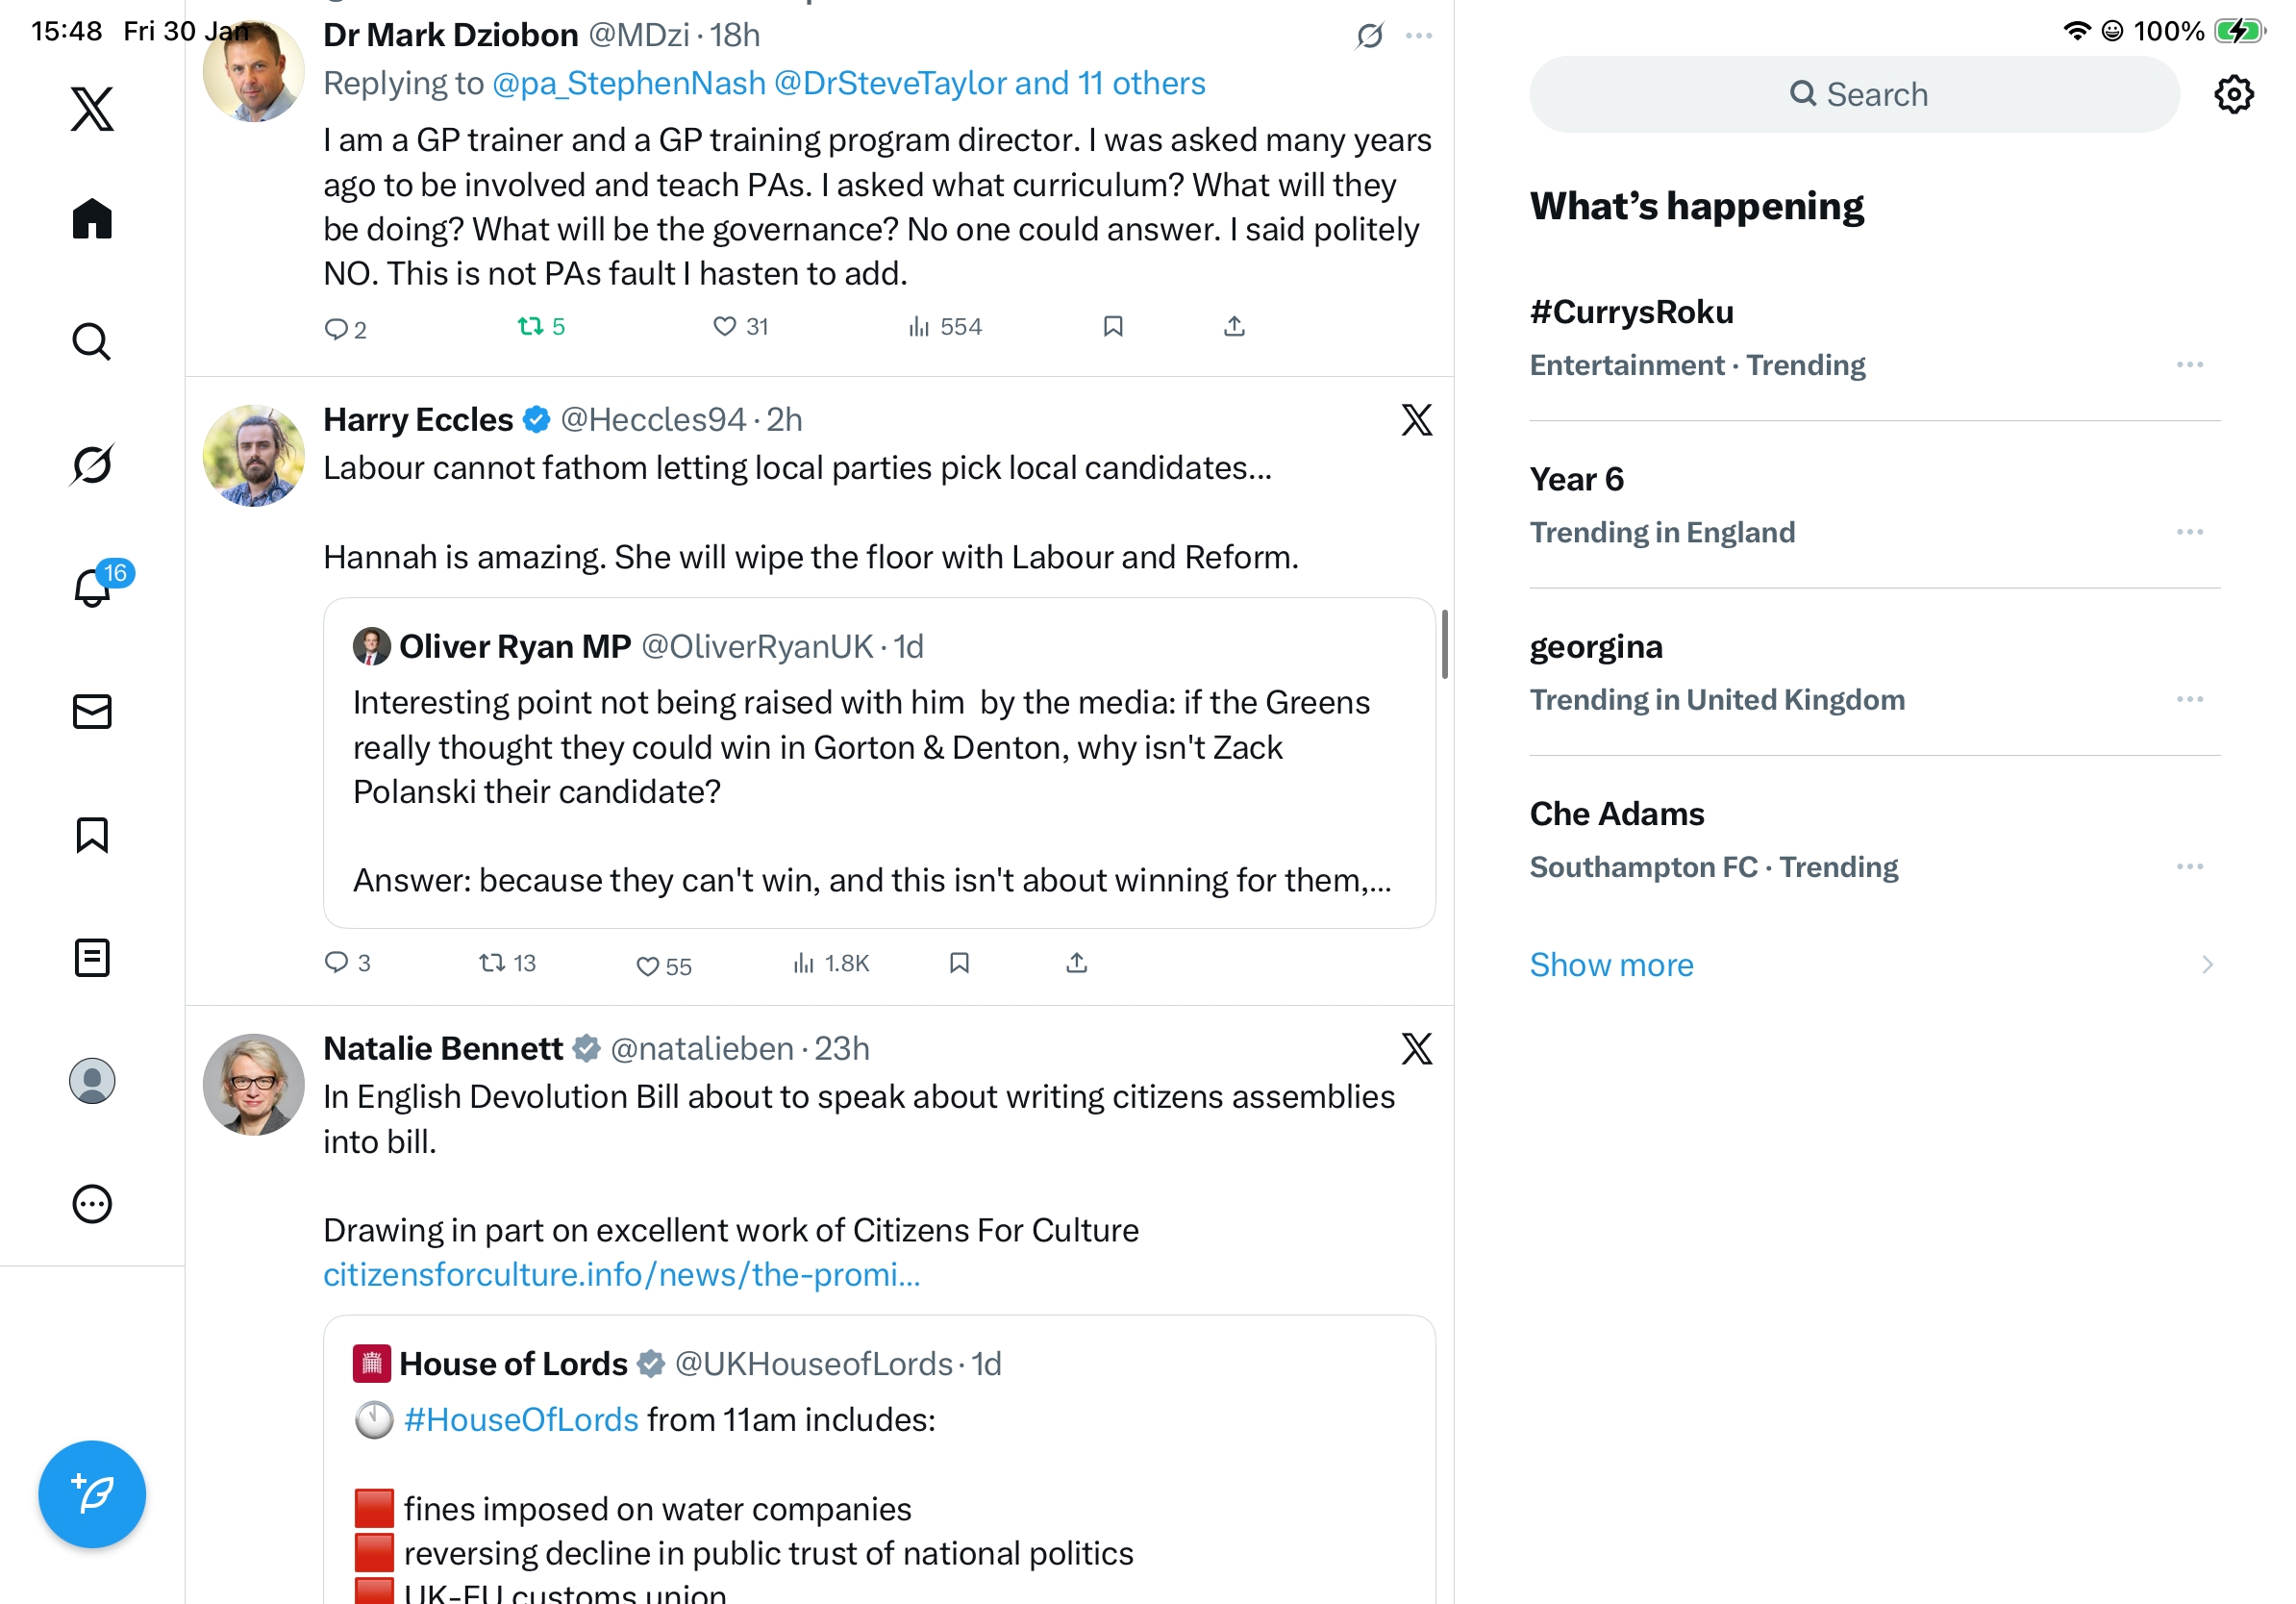The height and width of the screenshot is (1604, 2296).
Task: Open the More menu in sidebar
Action: pyautogui.click(x=92, y=1204)
